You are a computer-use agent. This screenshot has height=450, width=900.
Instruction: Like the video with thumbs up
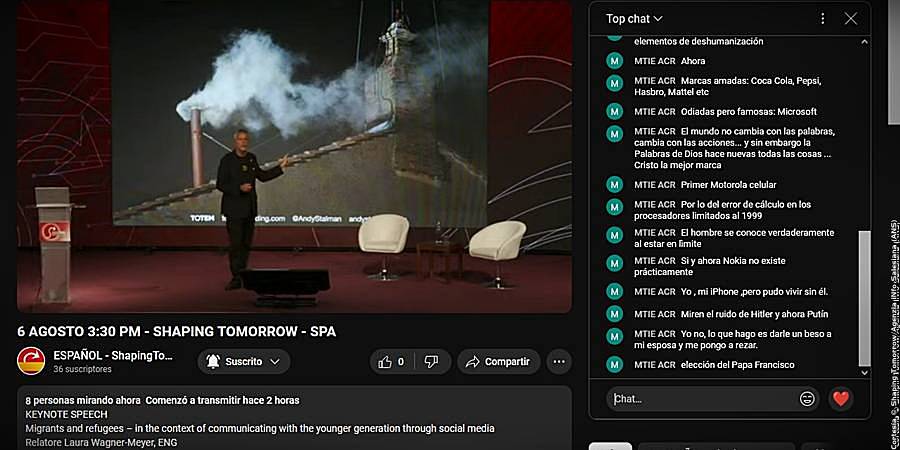pyautogui.click(x=392, y=362)
